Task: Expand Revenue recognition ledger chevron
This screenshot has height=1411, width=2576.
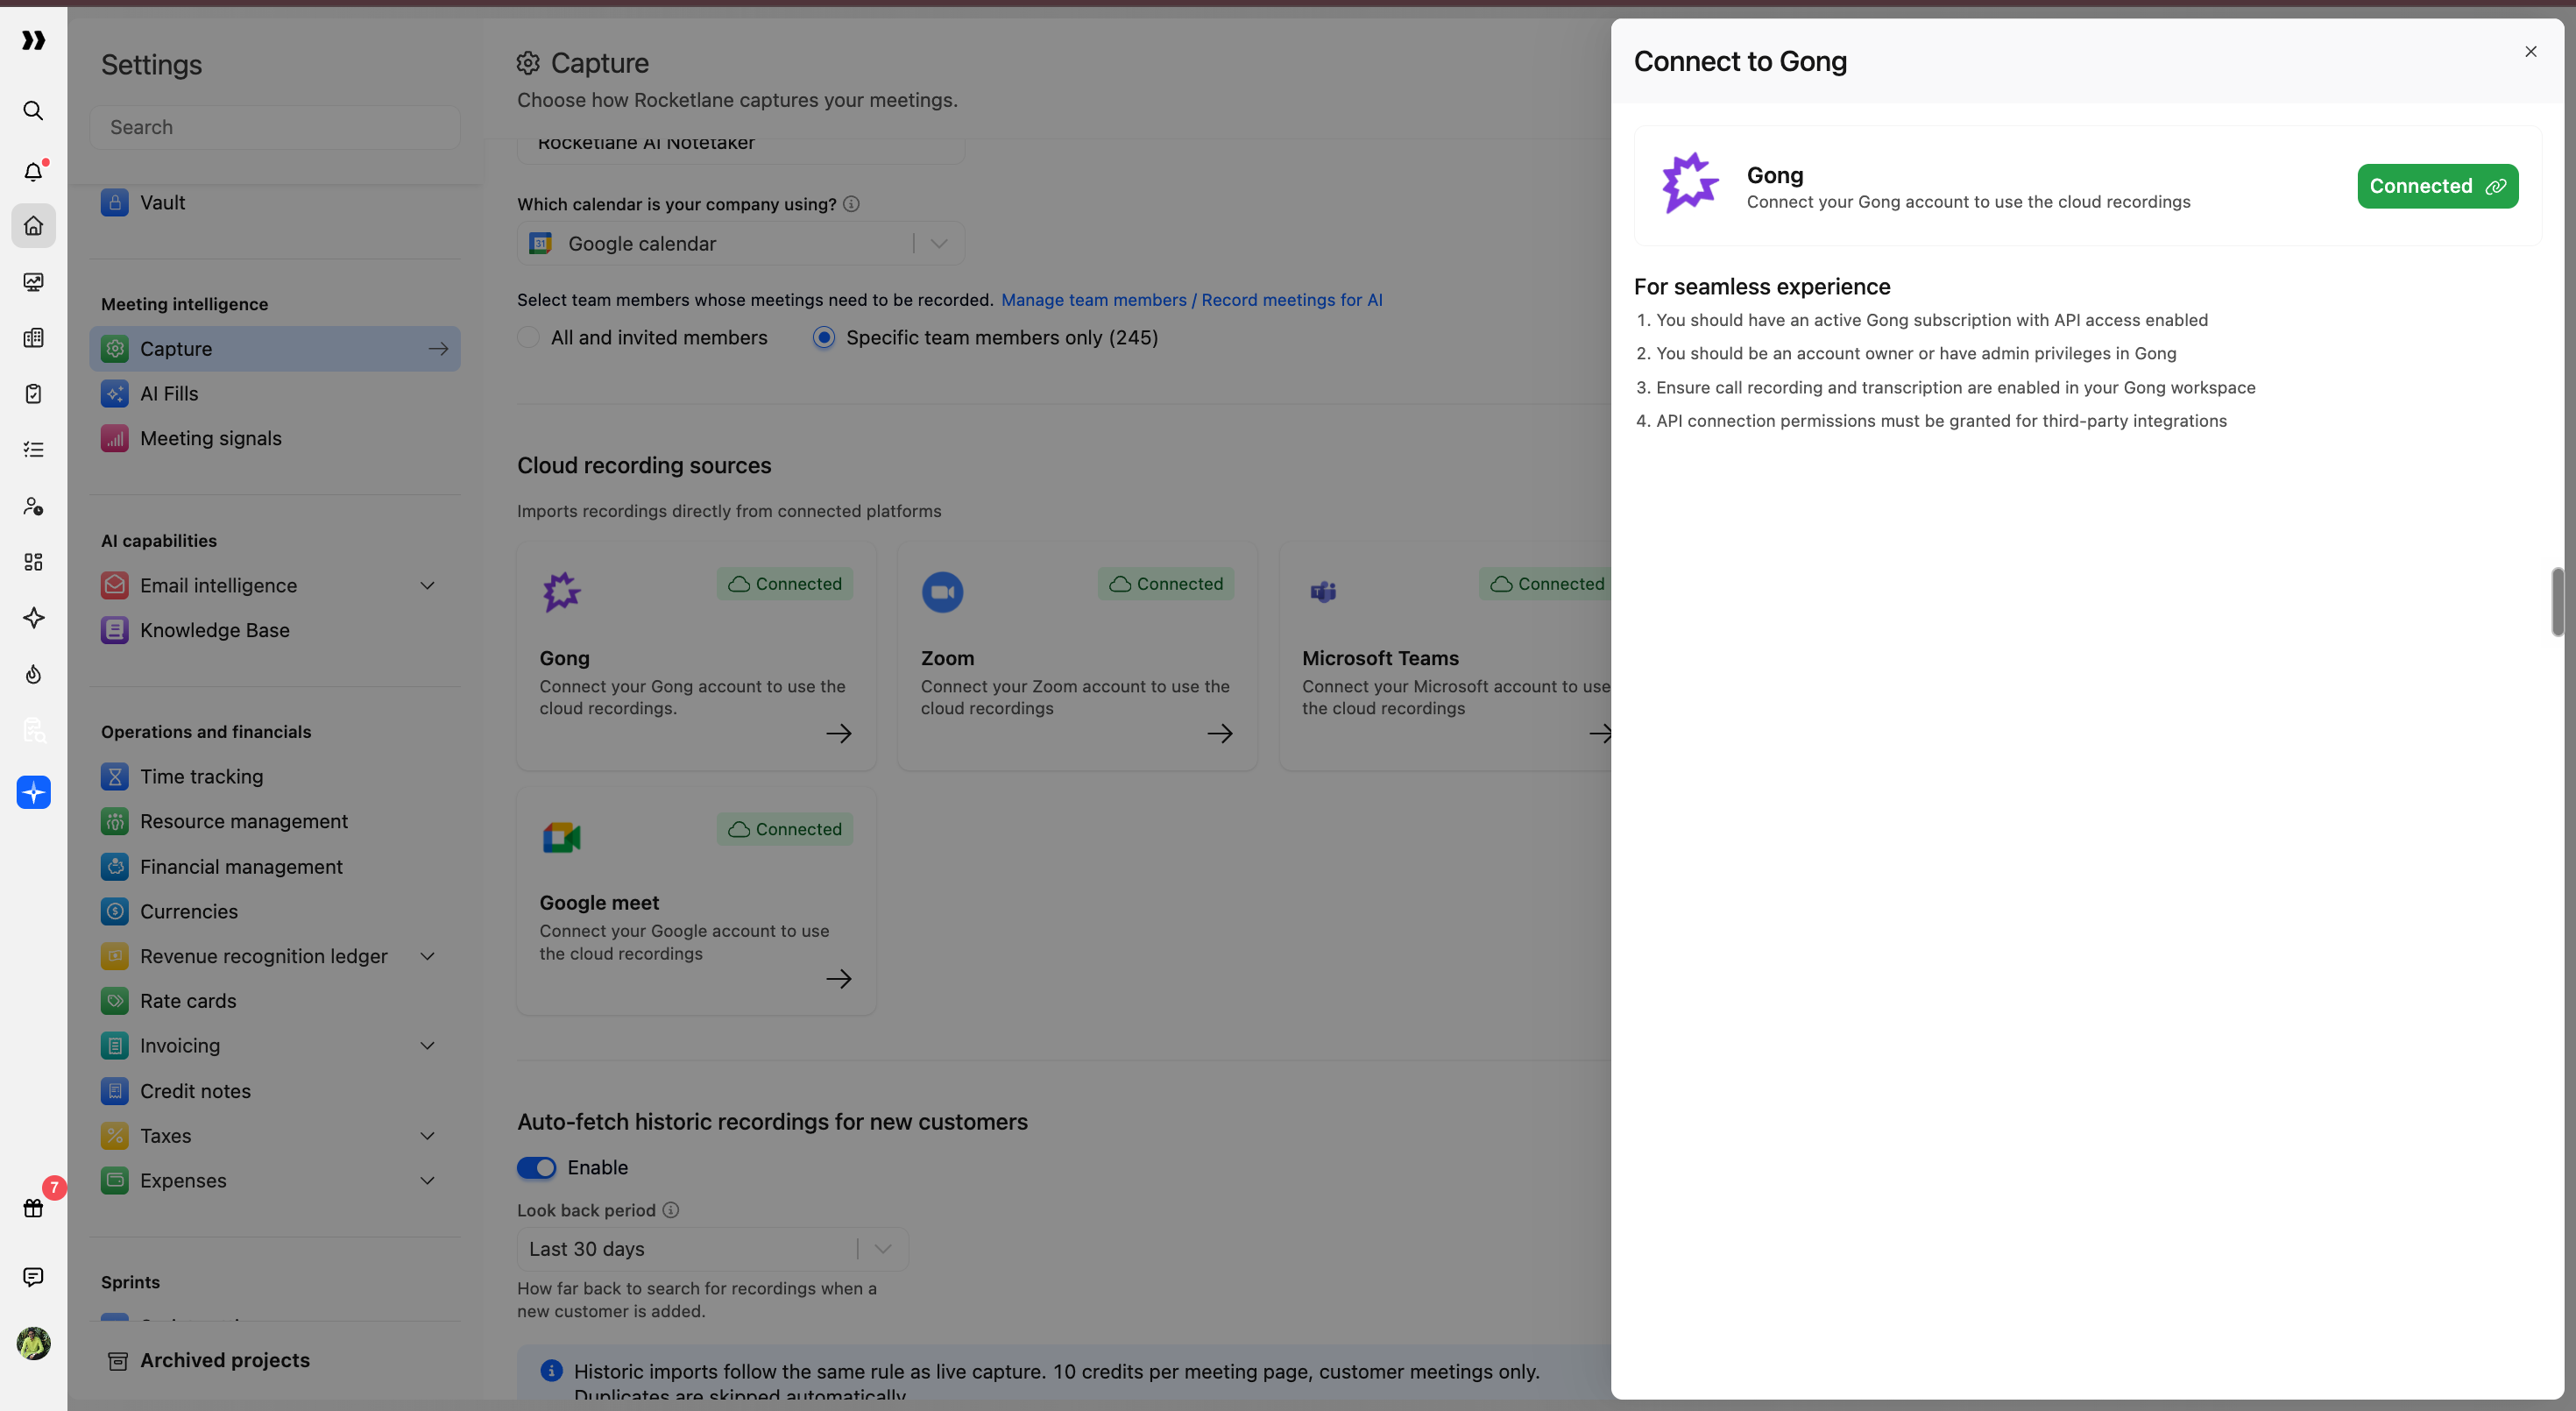Action: [x=427, y=956]
